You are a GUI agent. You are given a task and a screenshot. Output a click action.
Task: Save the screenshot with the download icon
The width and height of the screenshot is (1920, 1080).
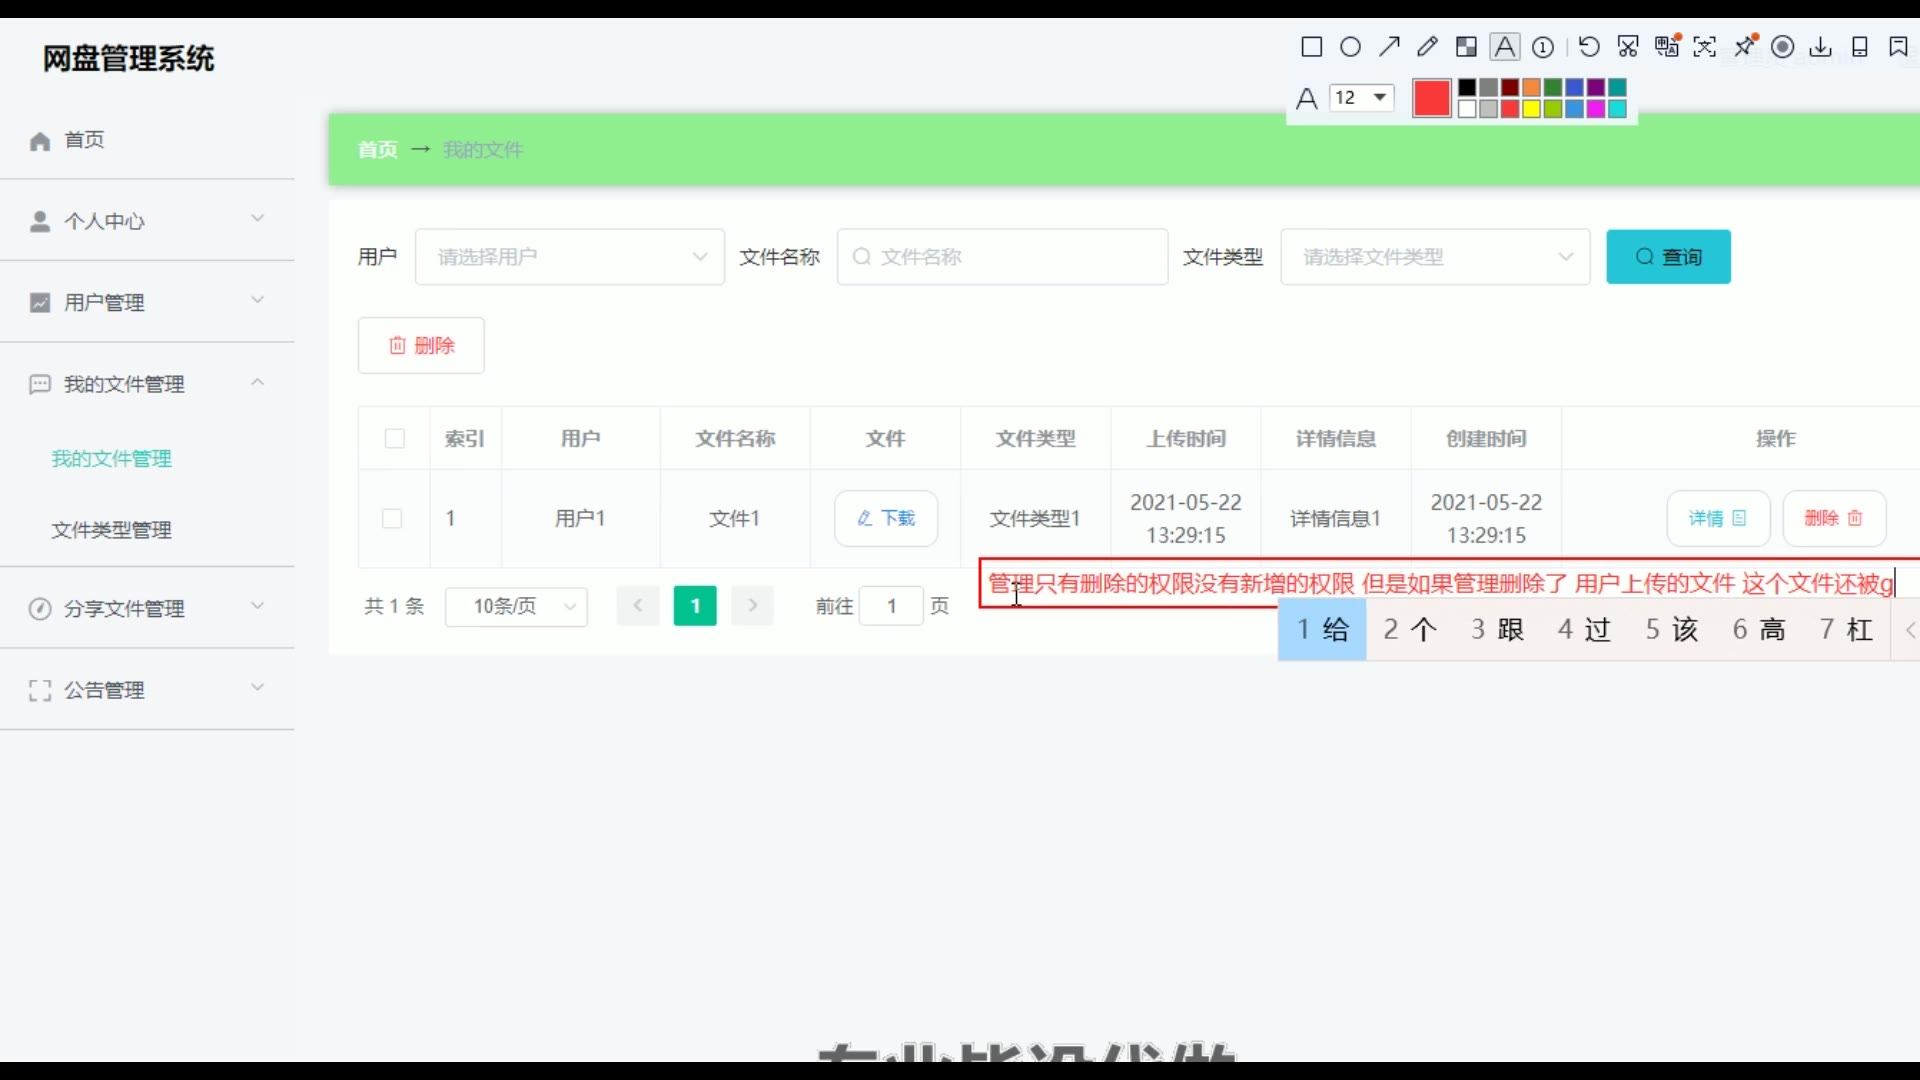point(1821,47)
